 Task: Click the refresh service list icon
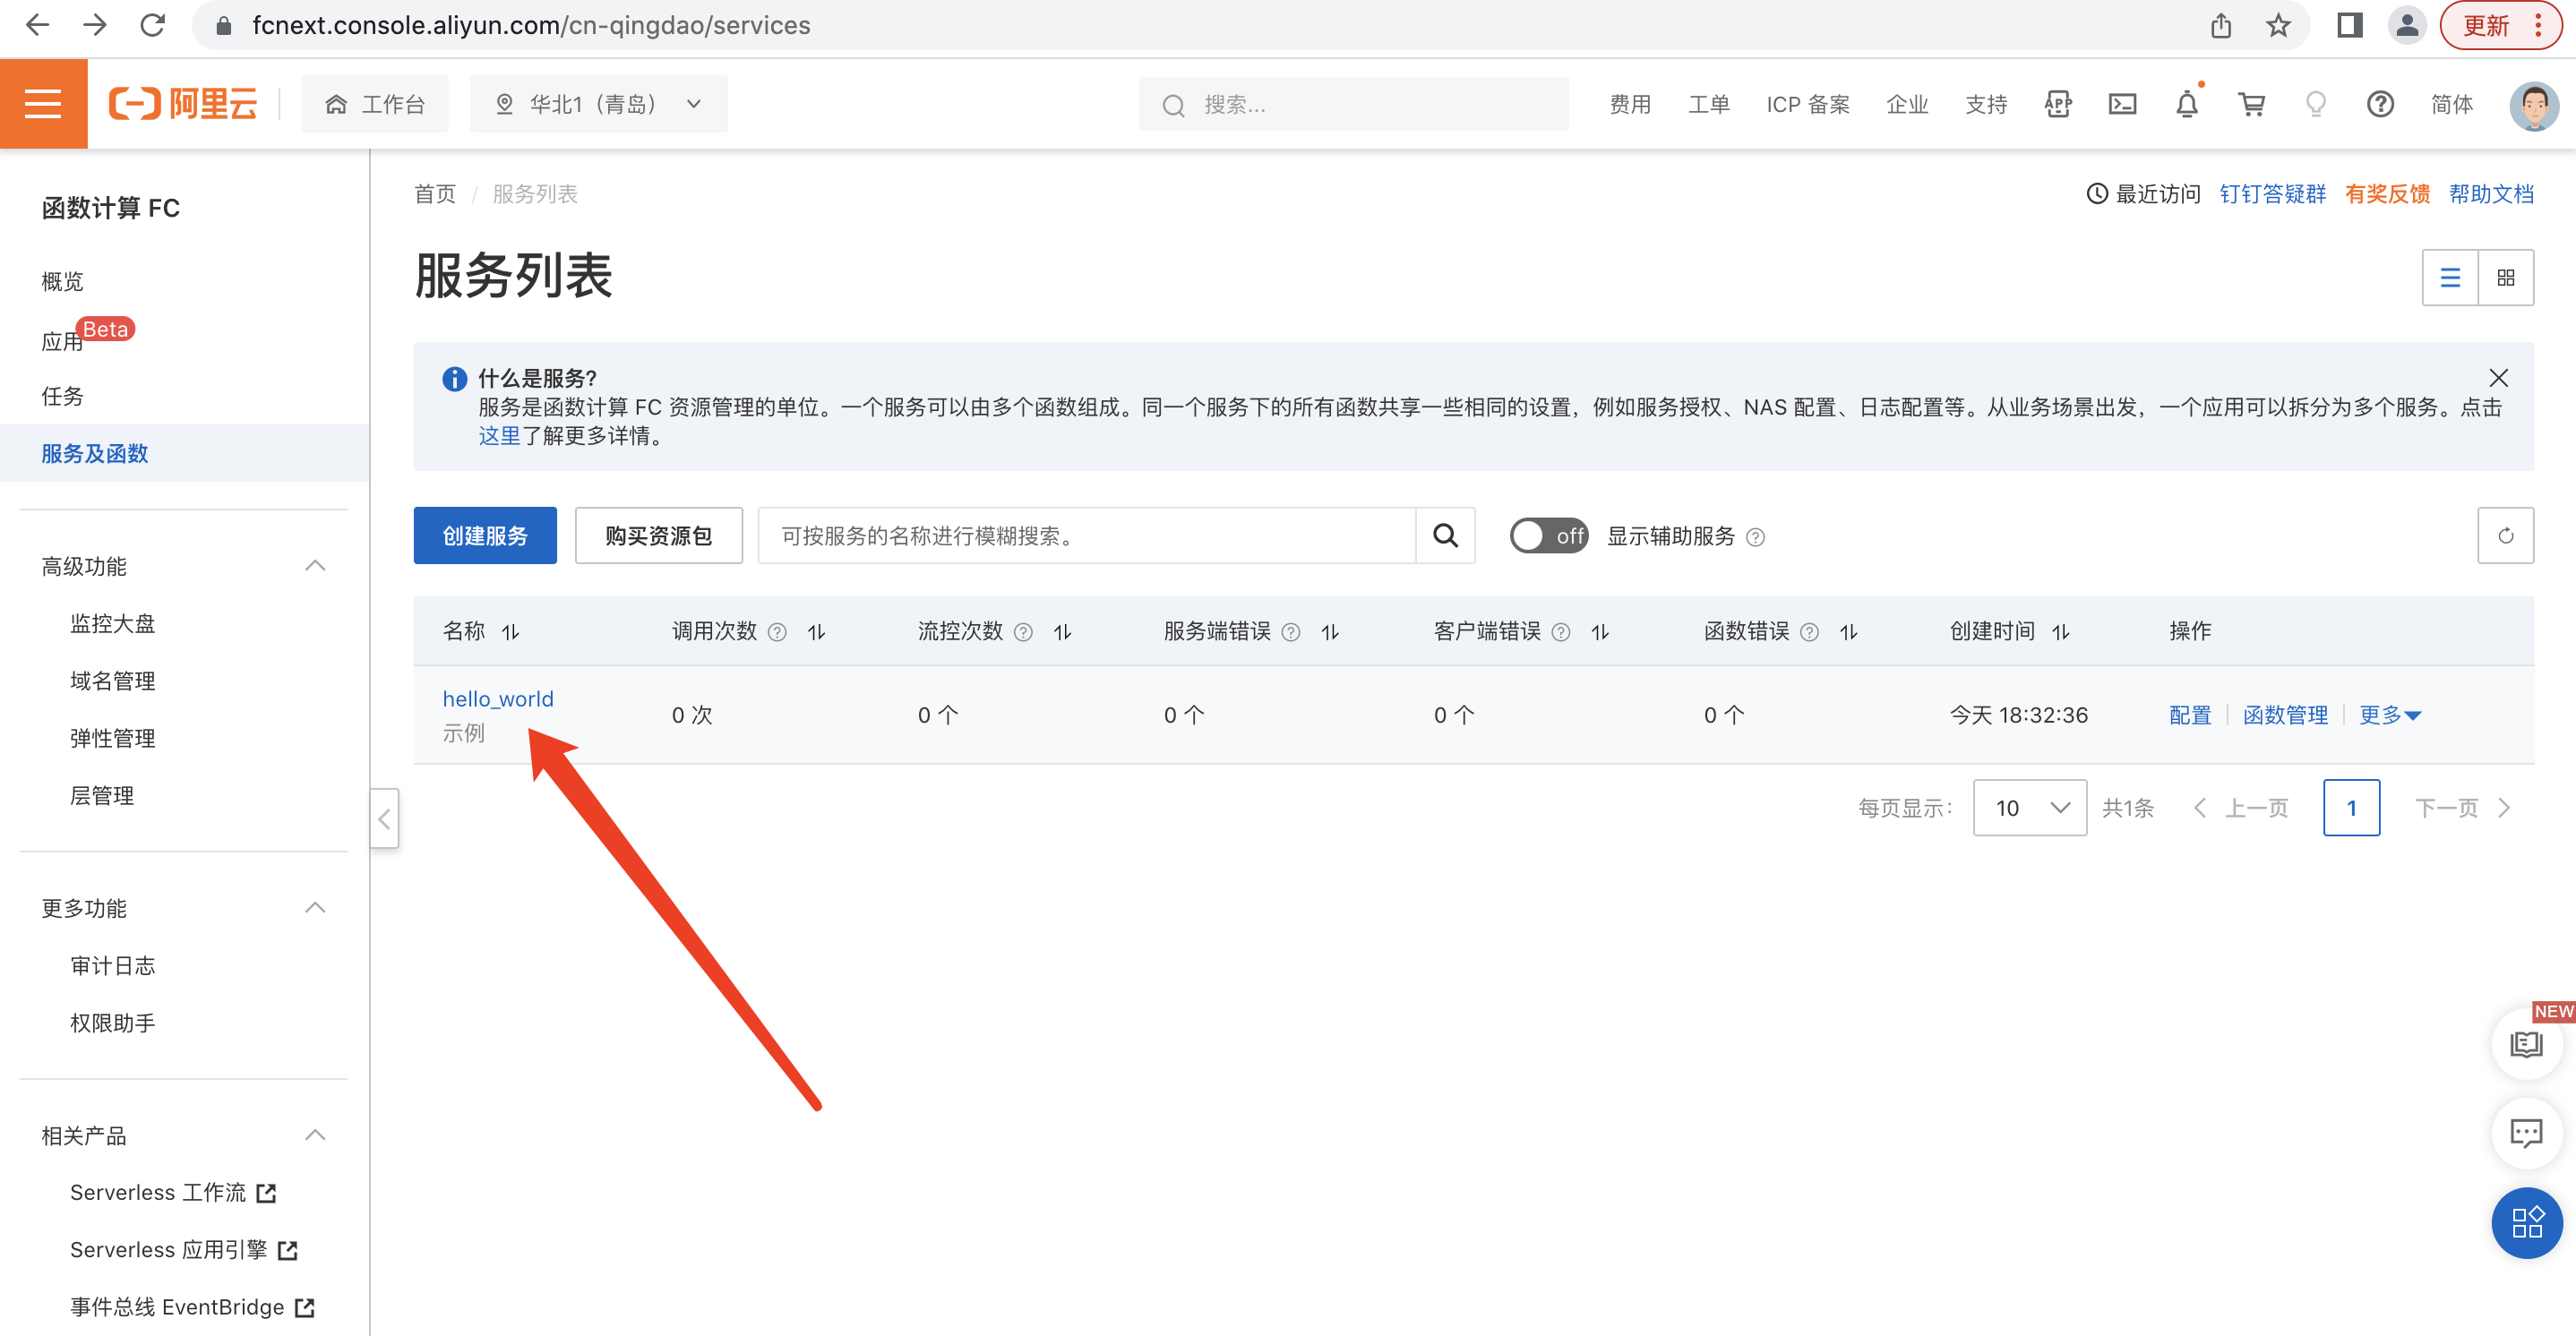coord(2505,536)
